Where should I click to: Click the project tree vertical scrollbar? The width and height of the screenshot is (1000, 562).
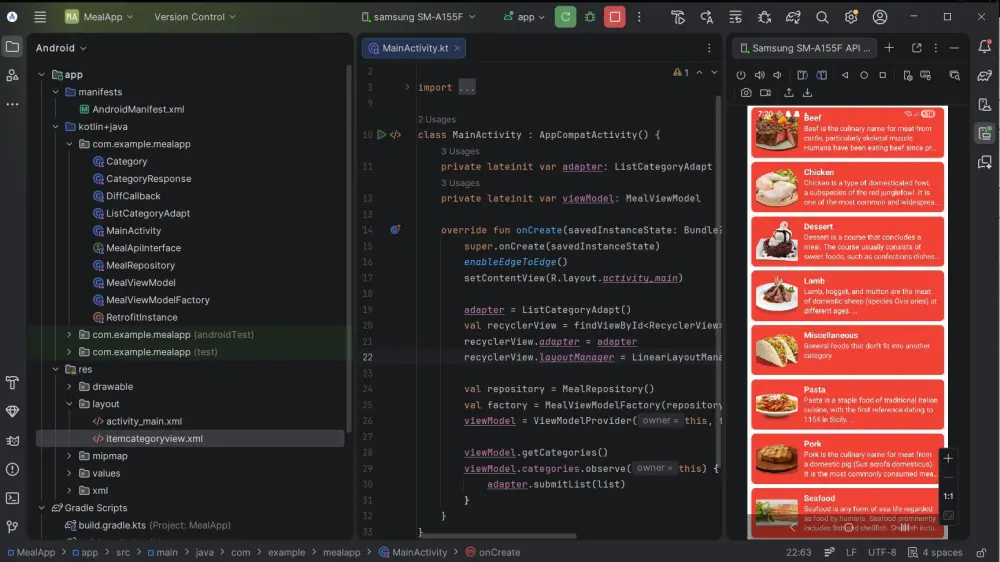click(x=348, y=249)
